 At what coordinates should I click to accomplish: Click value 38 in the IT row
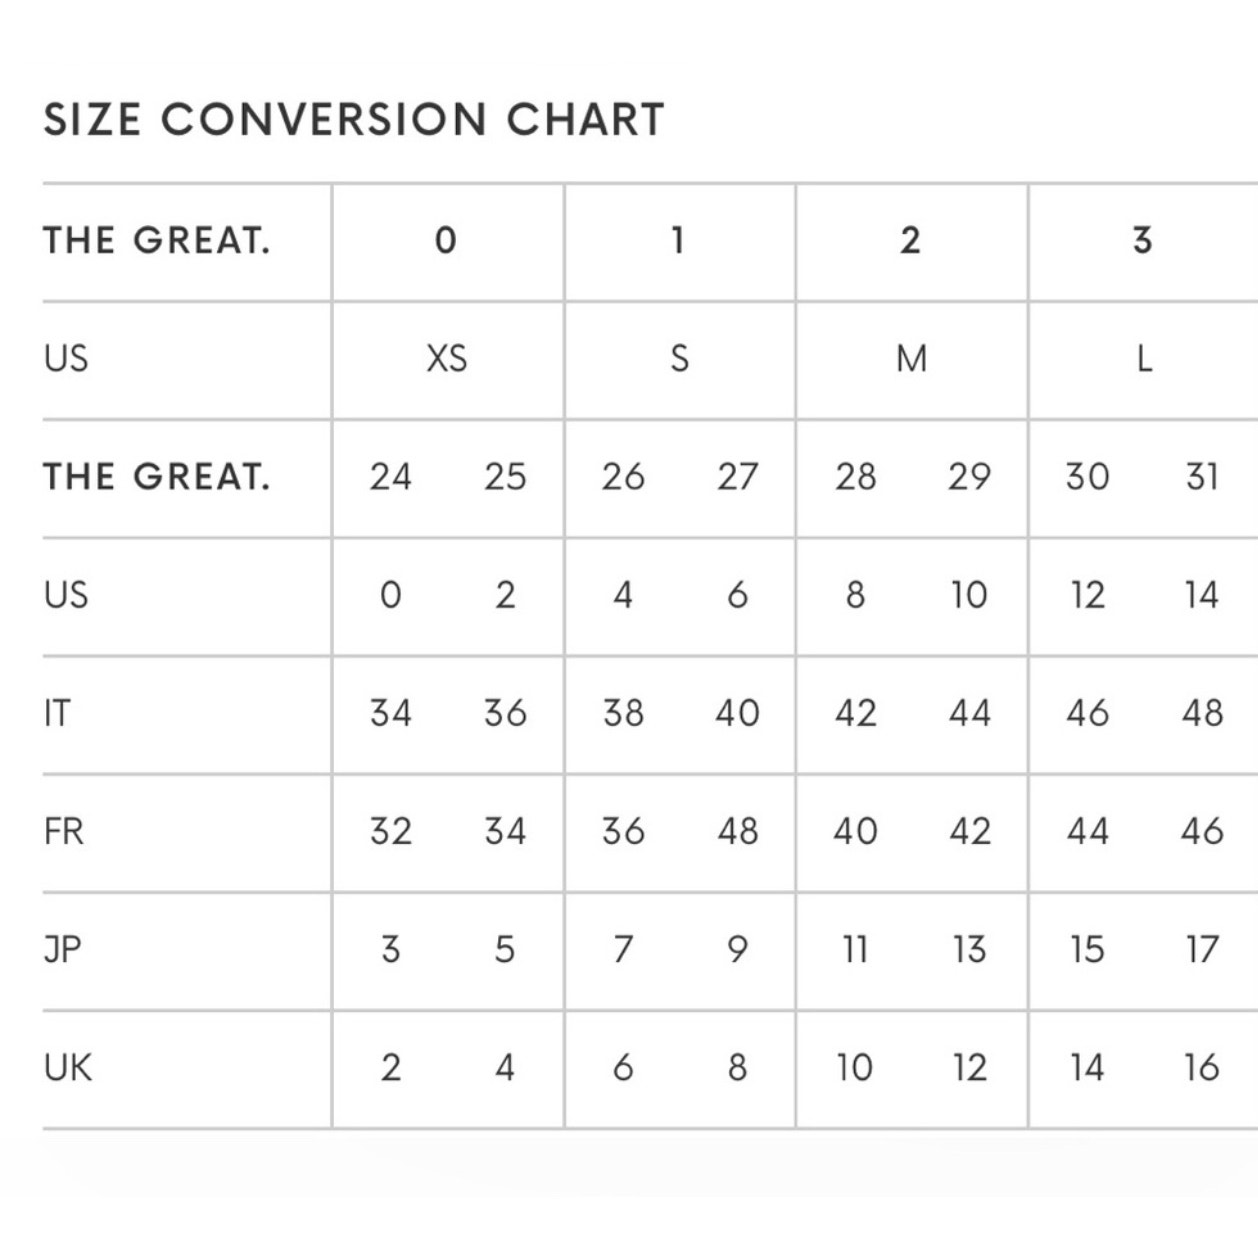coord(623,713)
